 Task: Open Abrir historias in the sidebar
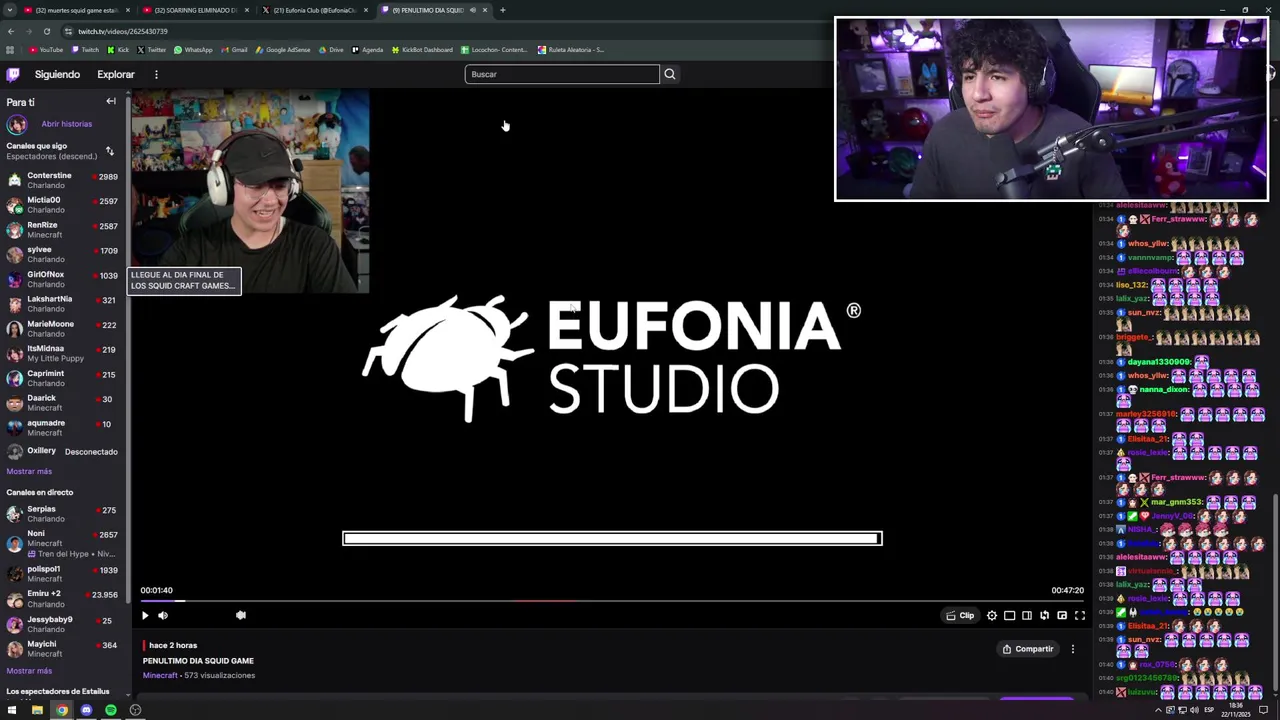[67, 124]
